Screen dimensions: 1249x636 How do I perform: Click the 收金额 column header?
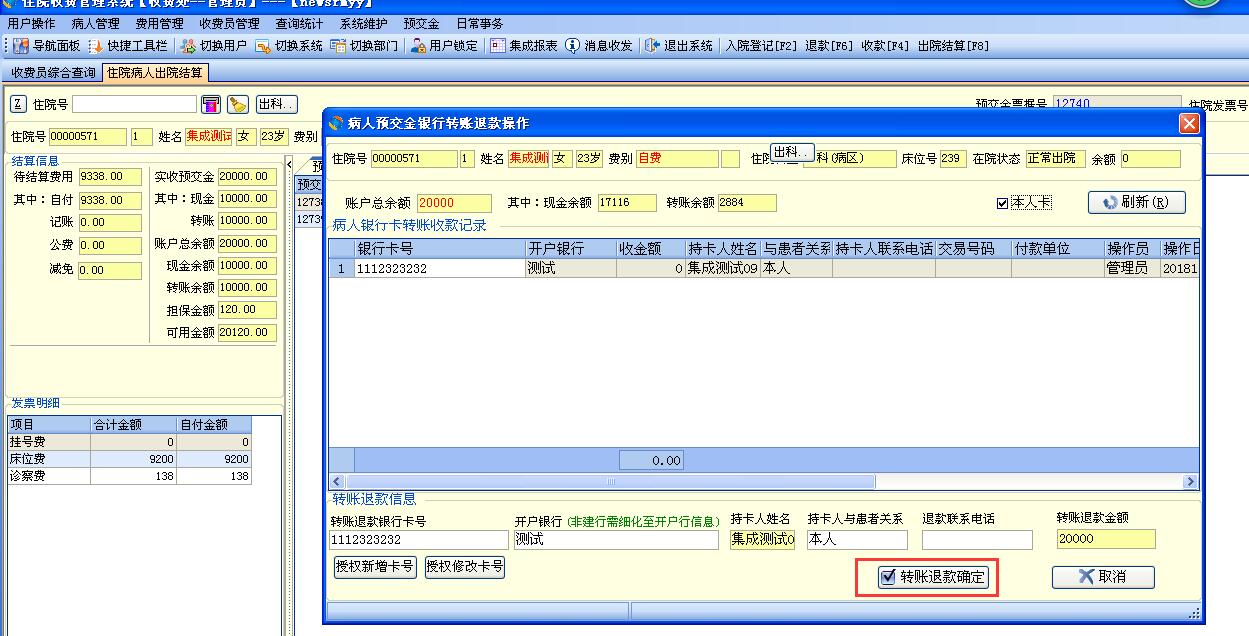[651, 249]
